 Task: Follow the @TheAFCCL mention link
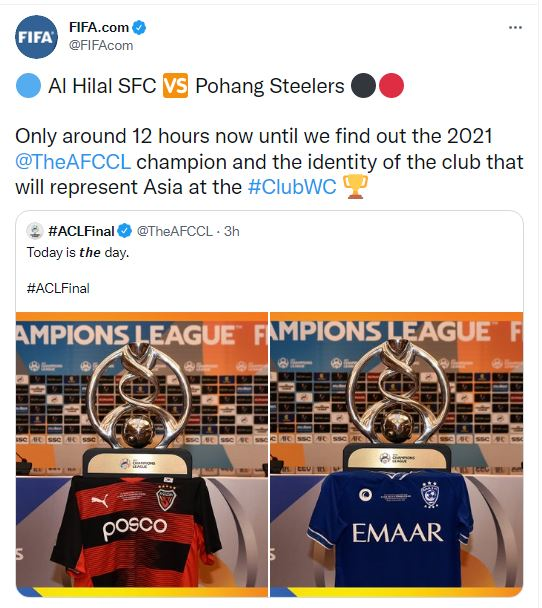pos(73,162)
